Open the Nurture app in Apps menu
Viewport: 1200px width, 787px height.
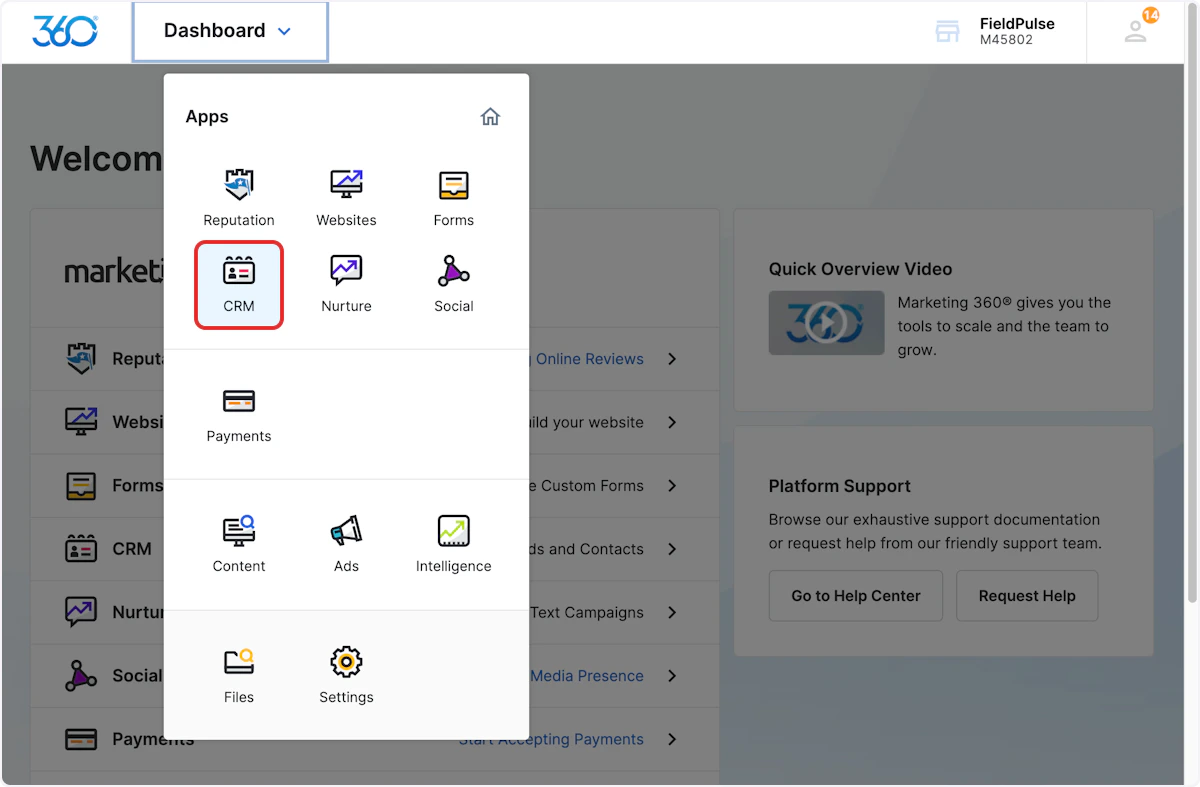[346, 285]
